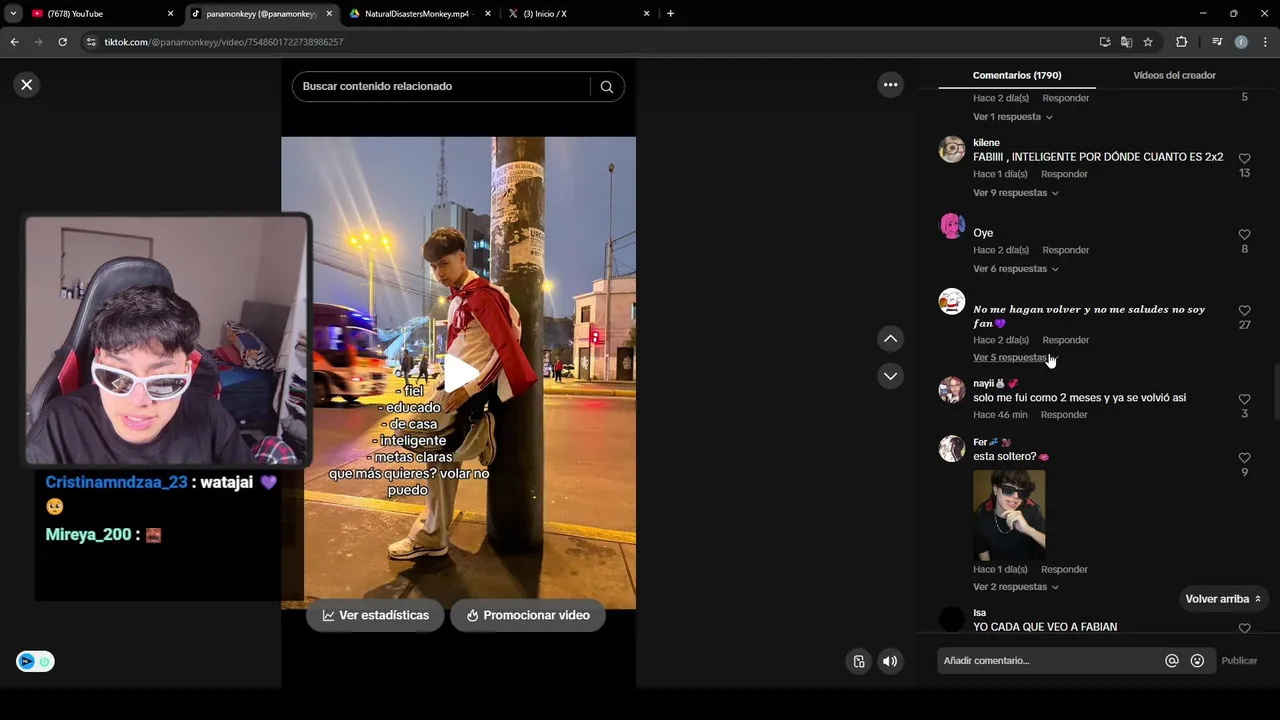
Task: Click 'Promocionar video' button
Action: click(527, 615)
